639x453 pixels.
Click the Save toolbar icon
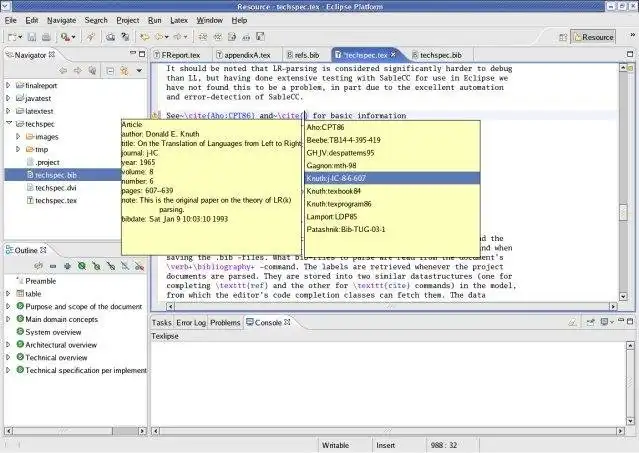[32, 37]
